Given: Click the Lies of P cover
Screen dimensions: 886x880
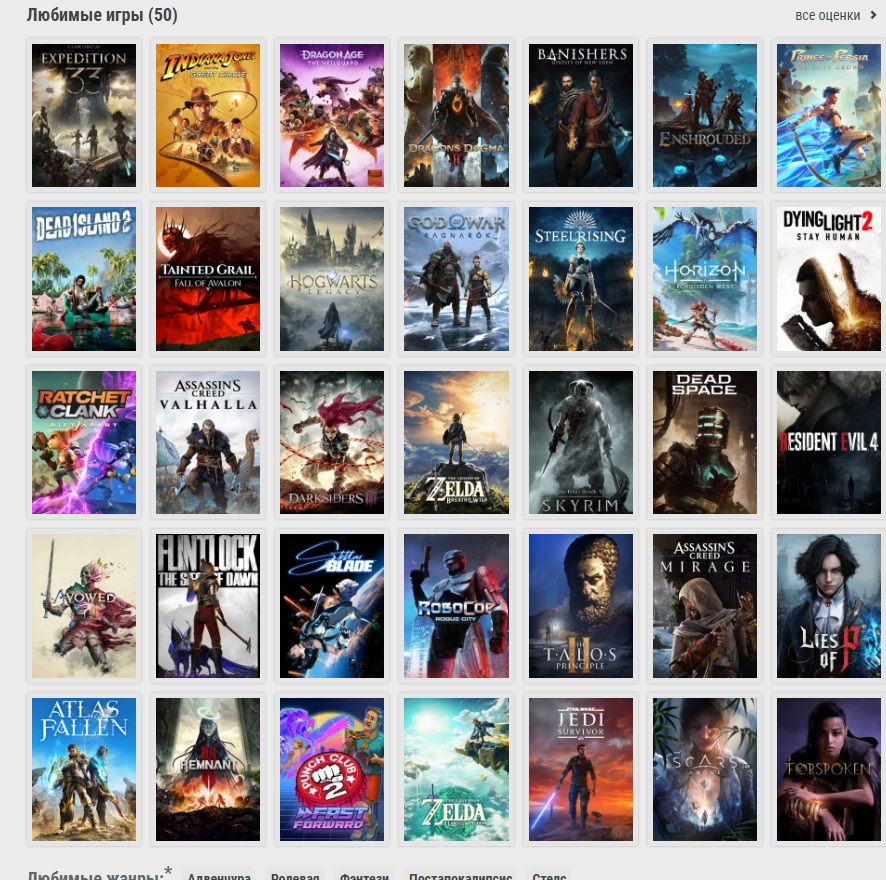Looking at the screenshot, I should pos(829,606).
